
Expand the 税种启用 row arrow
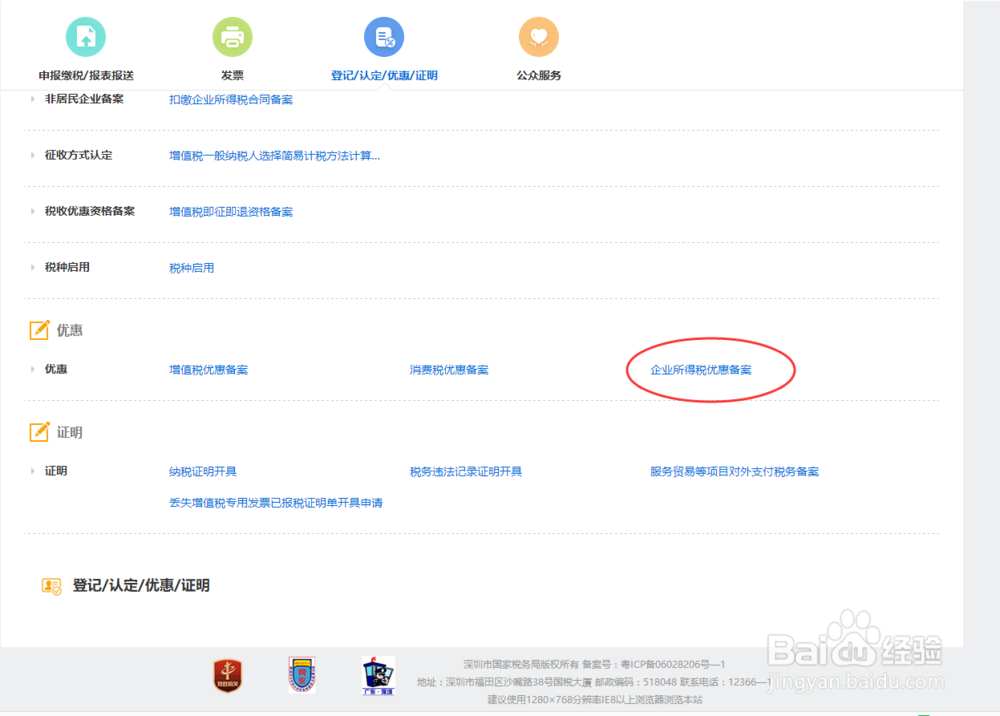(33, 267)
